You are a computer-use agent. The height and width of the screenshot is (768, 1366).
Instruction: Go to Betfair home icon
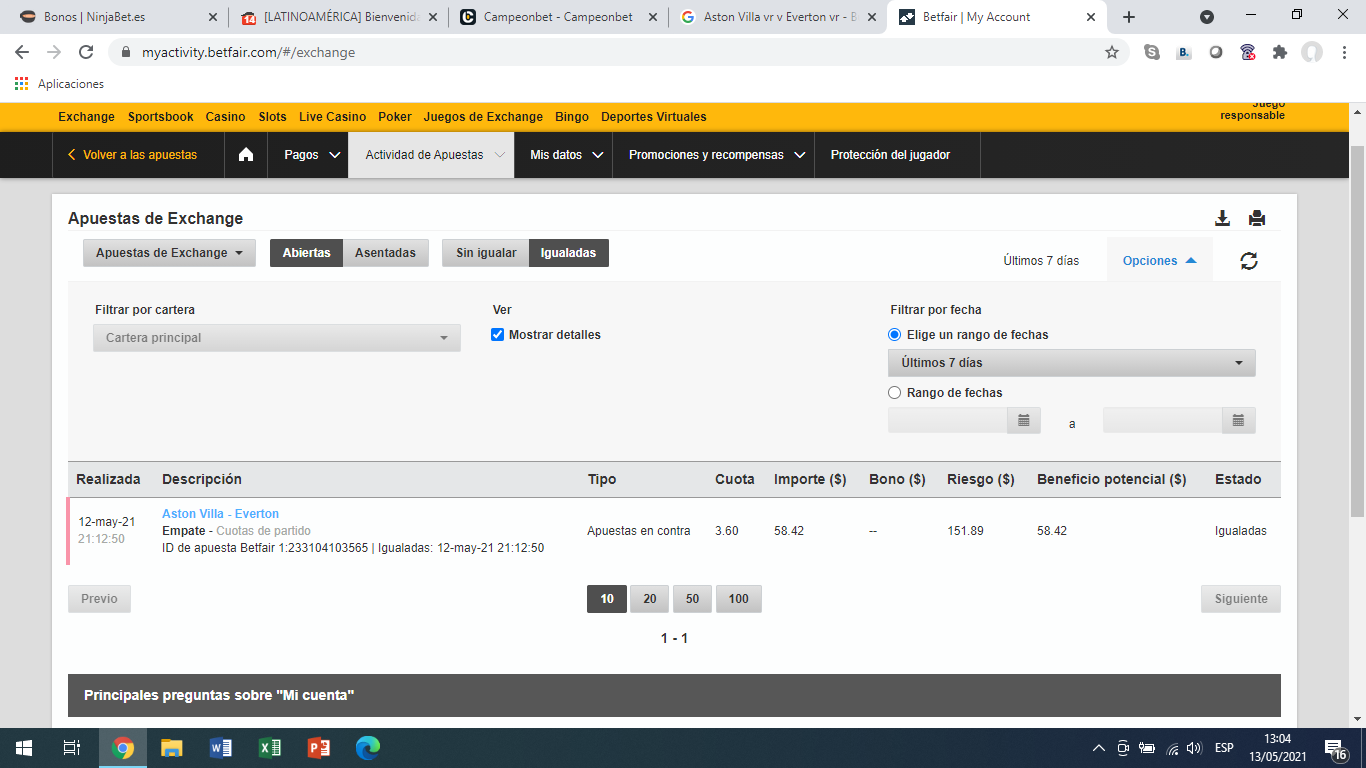[x=246, y=155]
